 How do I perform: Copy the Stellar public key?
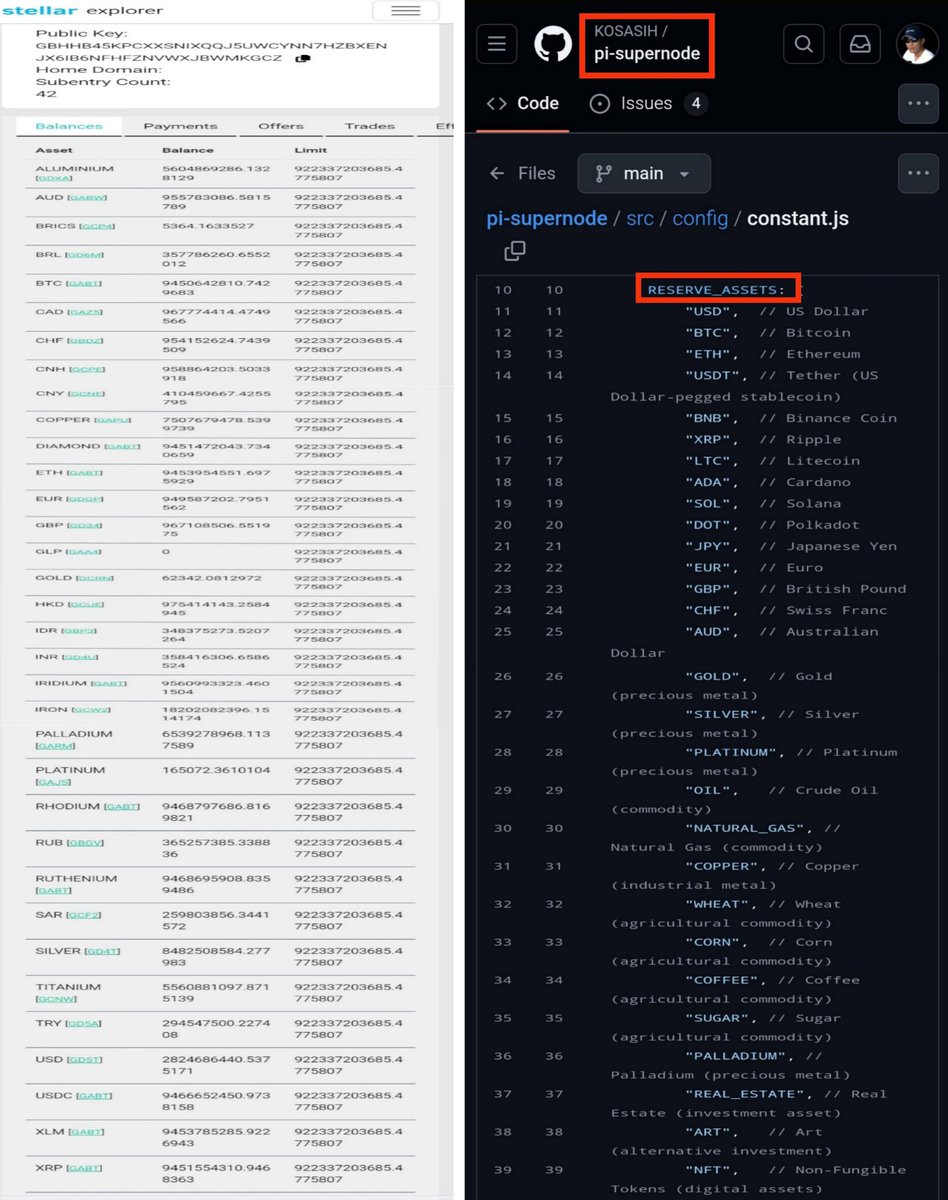point(302,58)
